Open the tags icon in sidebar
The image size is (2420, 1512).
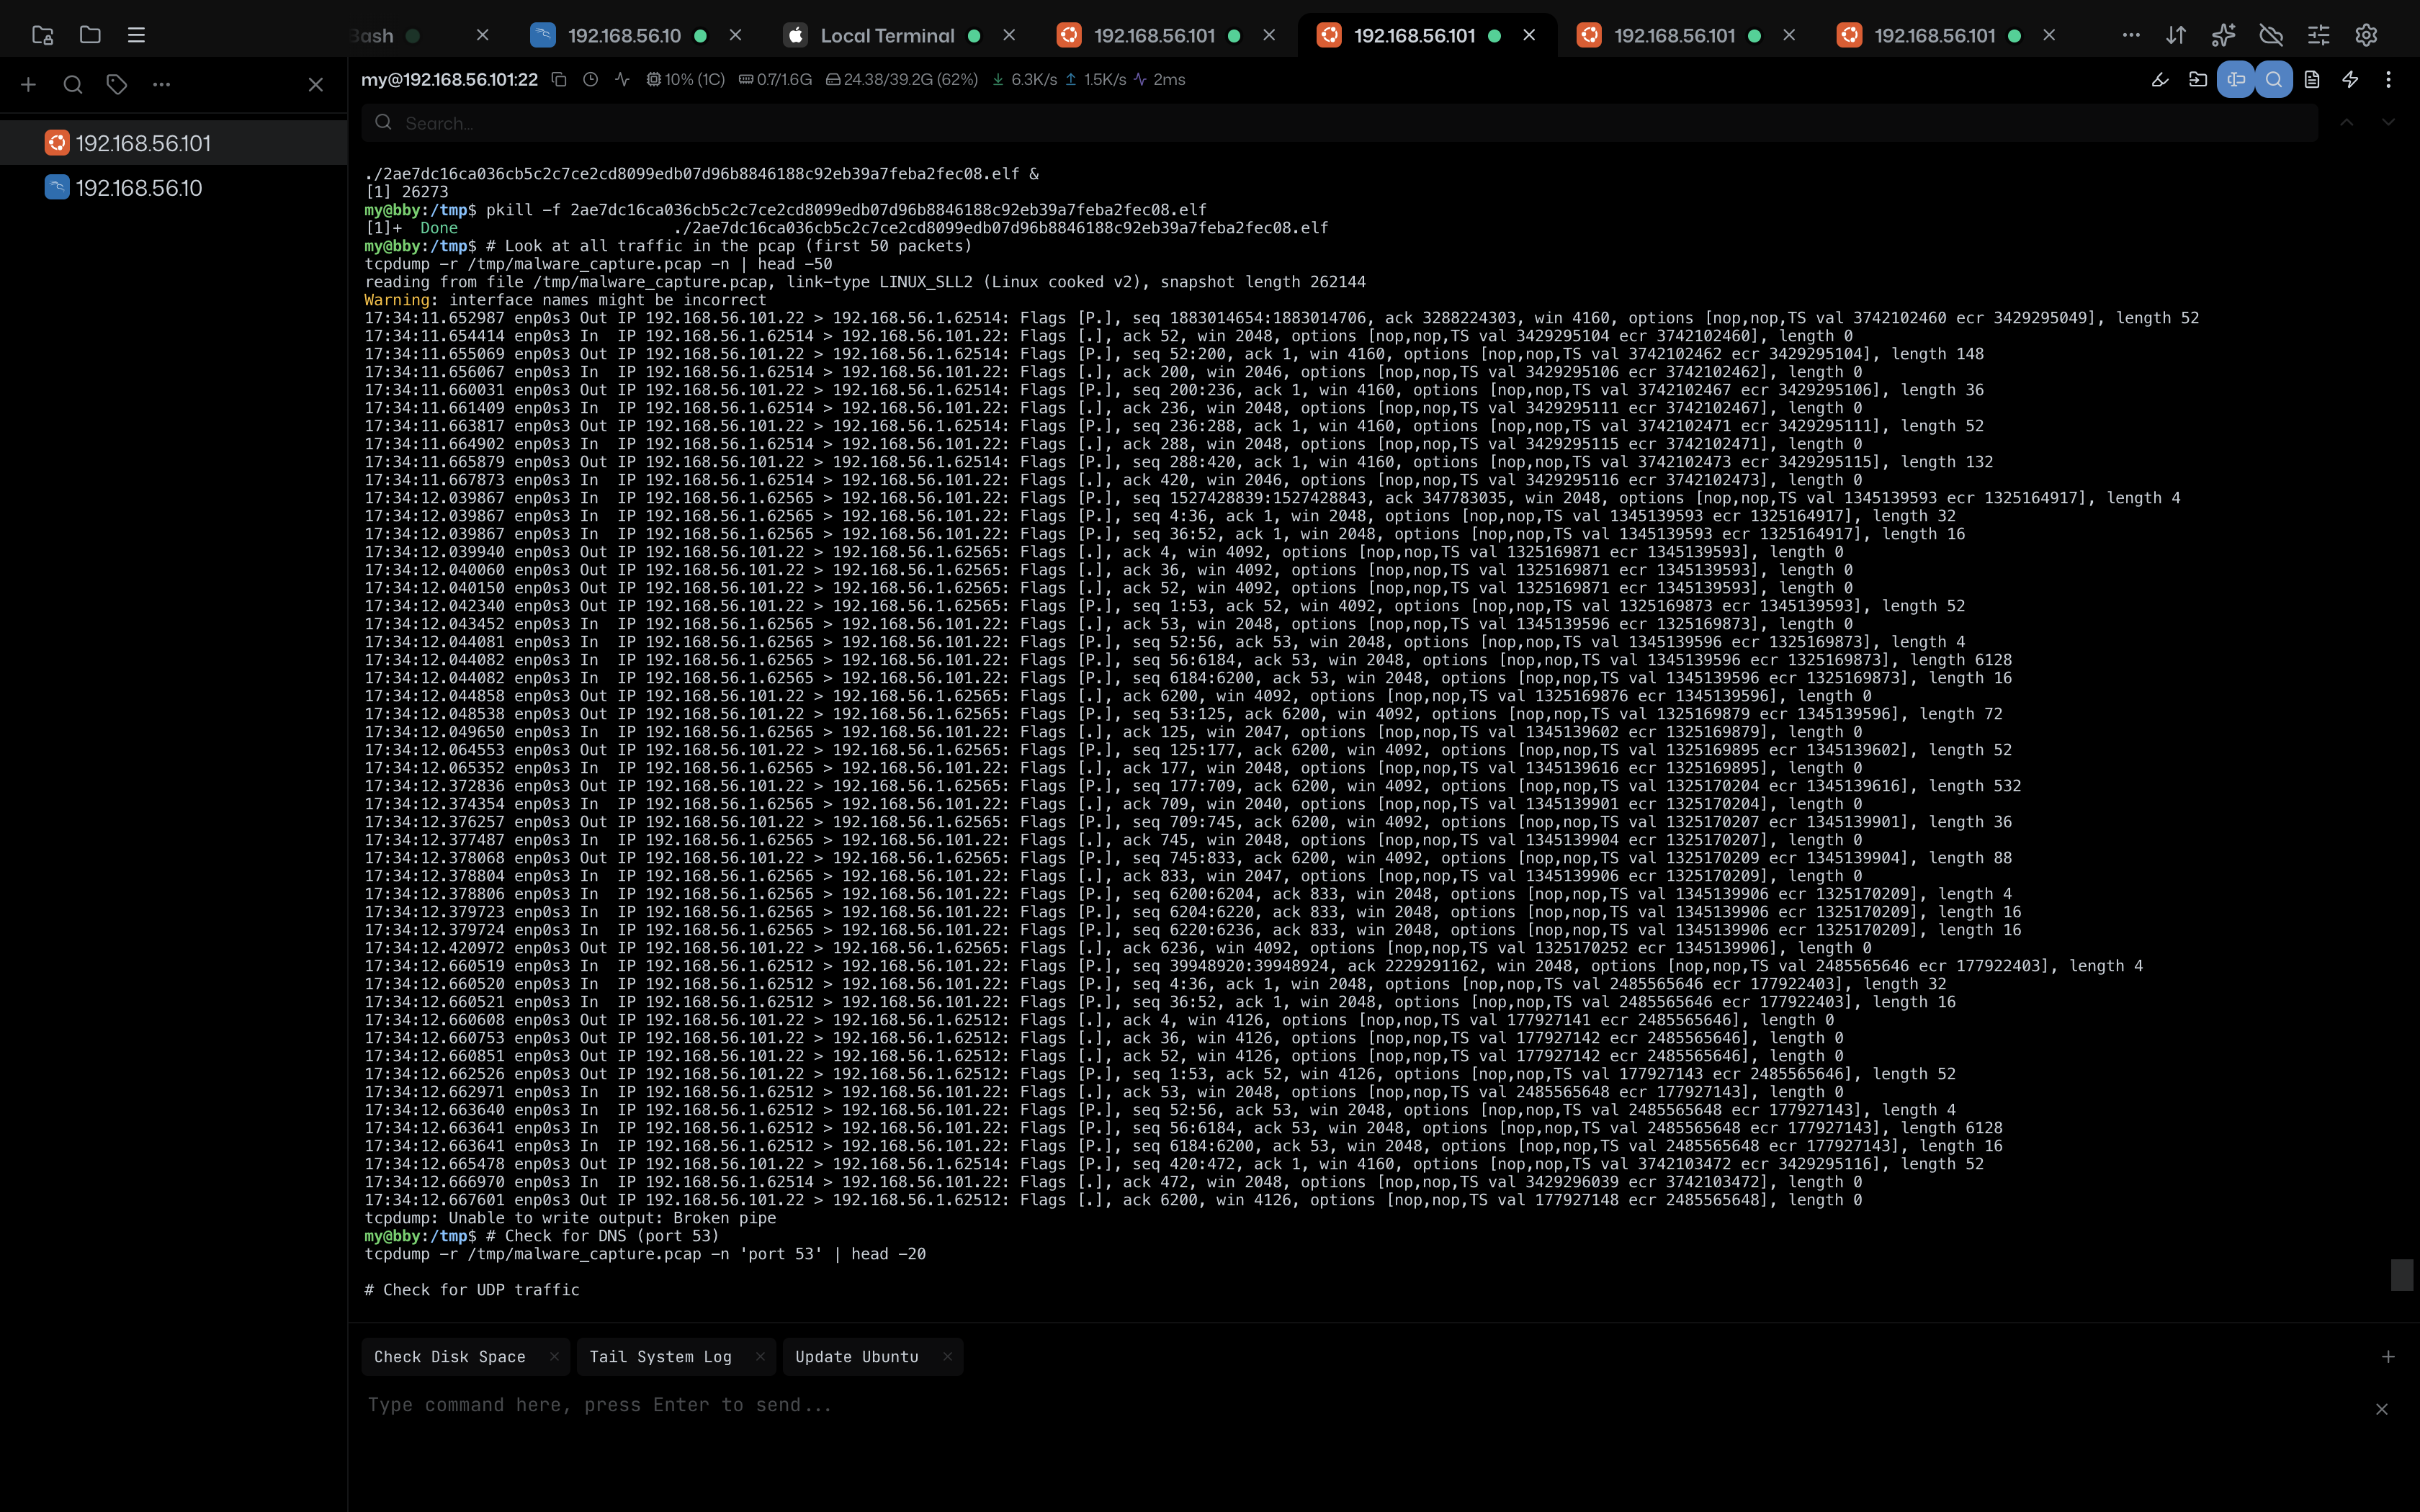tap(117, 85)
